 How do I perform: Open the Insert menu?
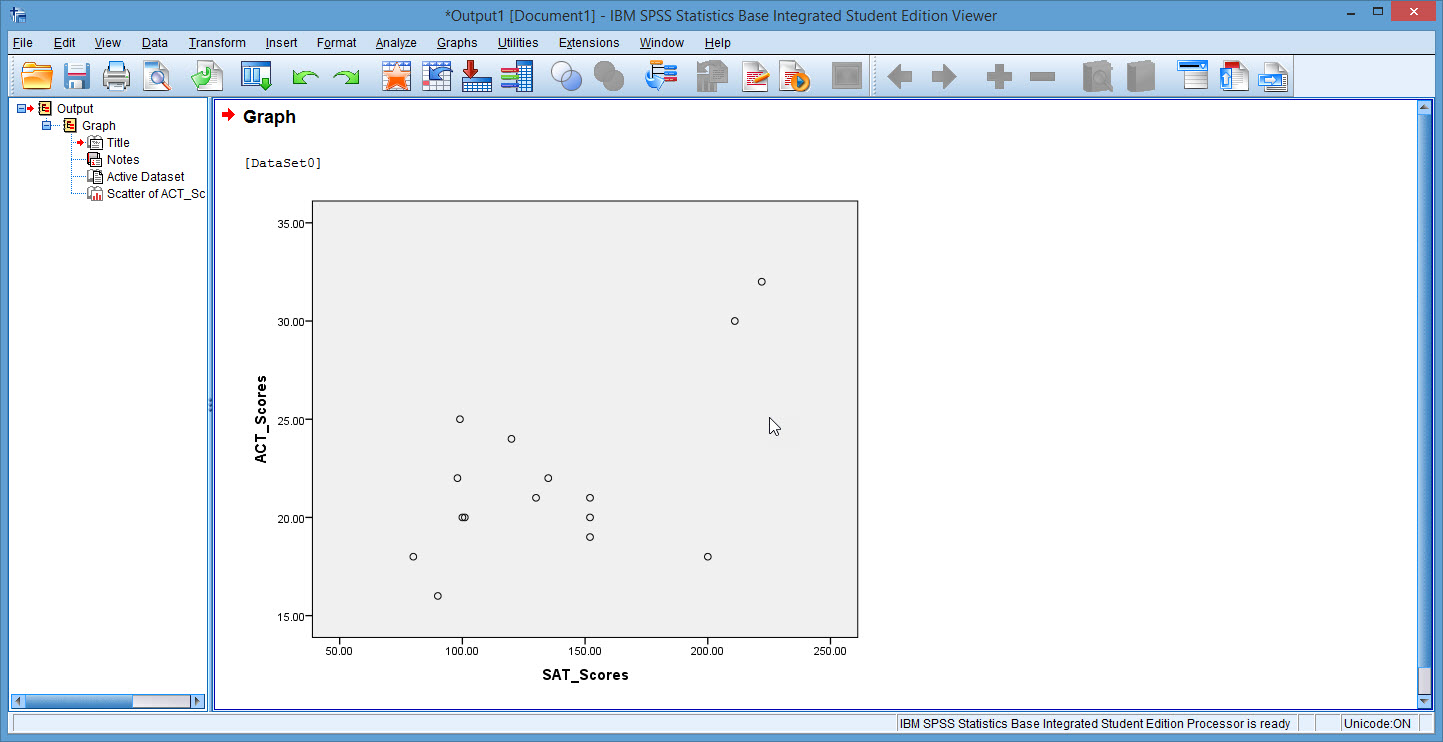pyautogui.click(x=281, y=43)
